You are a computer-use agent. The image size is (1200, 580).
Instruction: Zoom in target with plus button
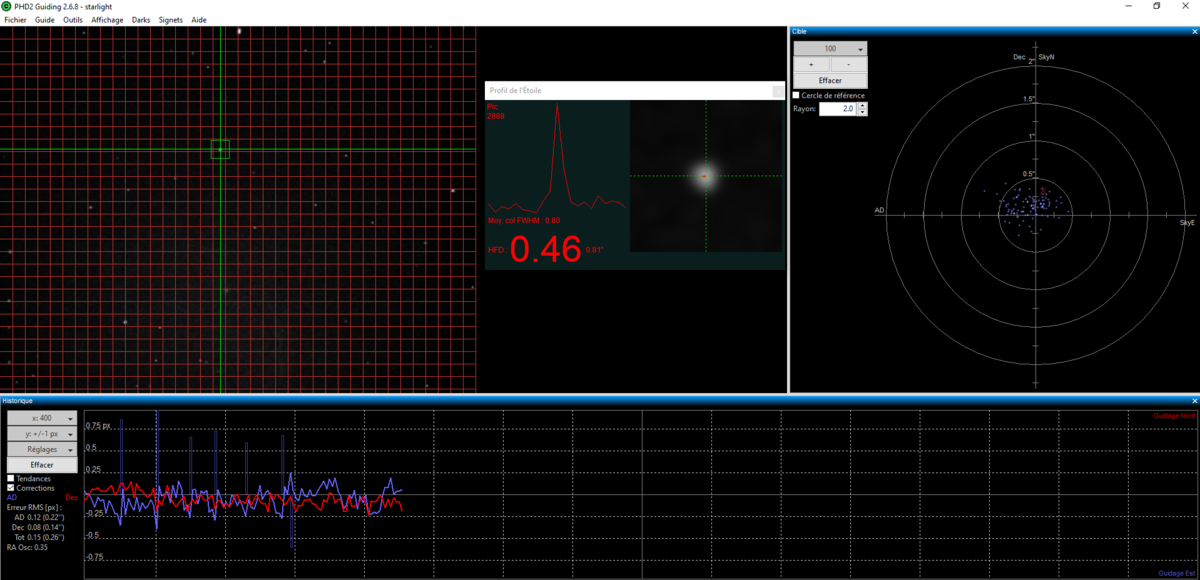click(811, 64)
